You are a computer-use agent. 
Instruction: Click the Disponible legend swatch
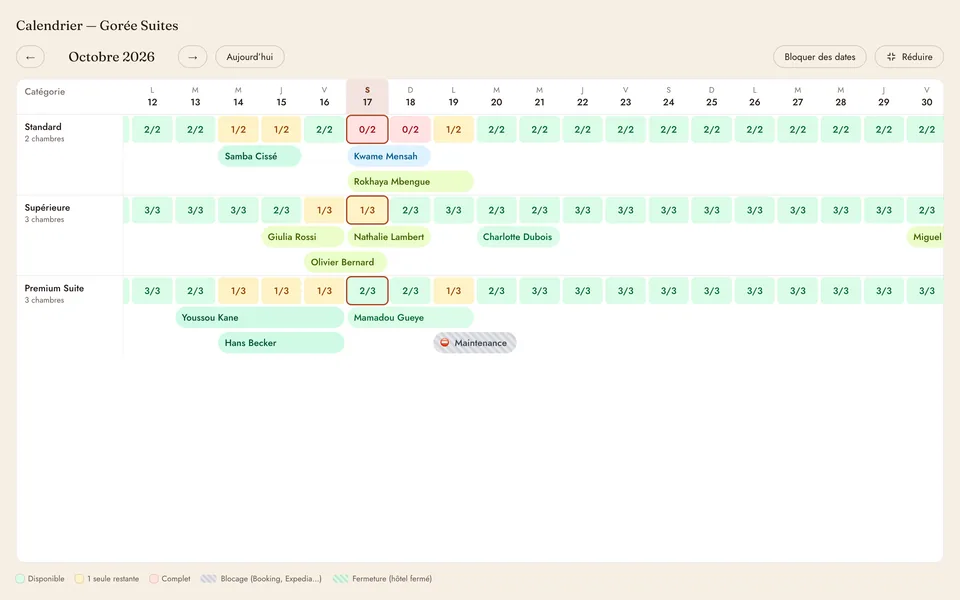pos(20,579)
